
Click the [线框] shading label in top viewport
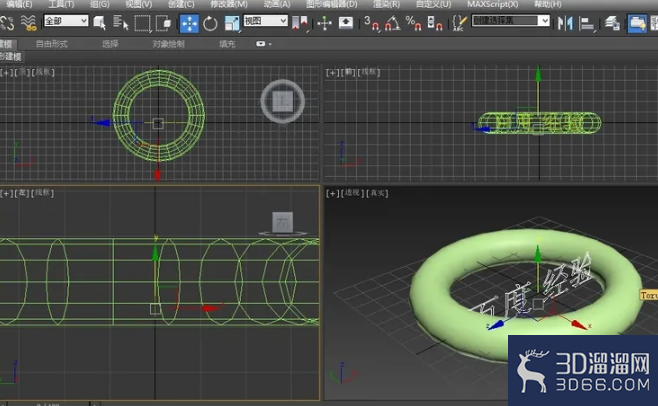point(43,72)
